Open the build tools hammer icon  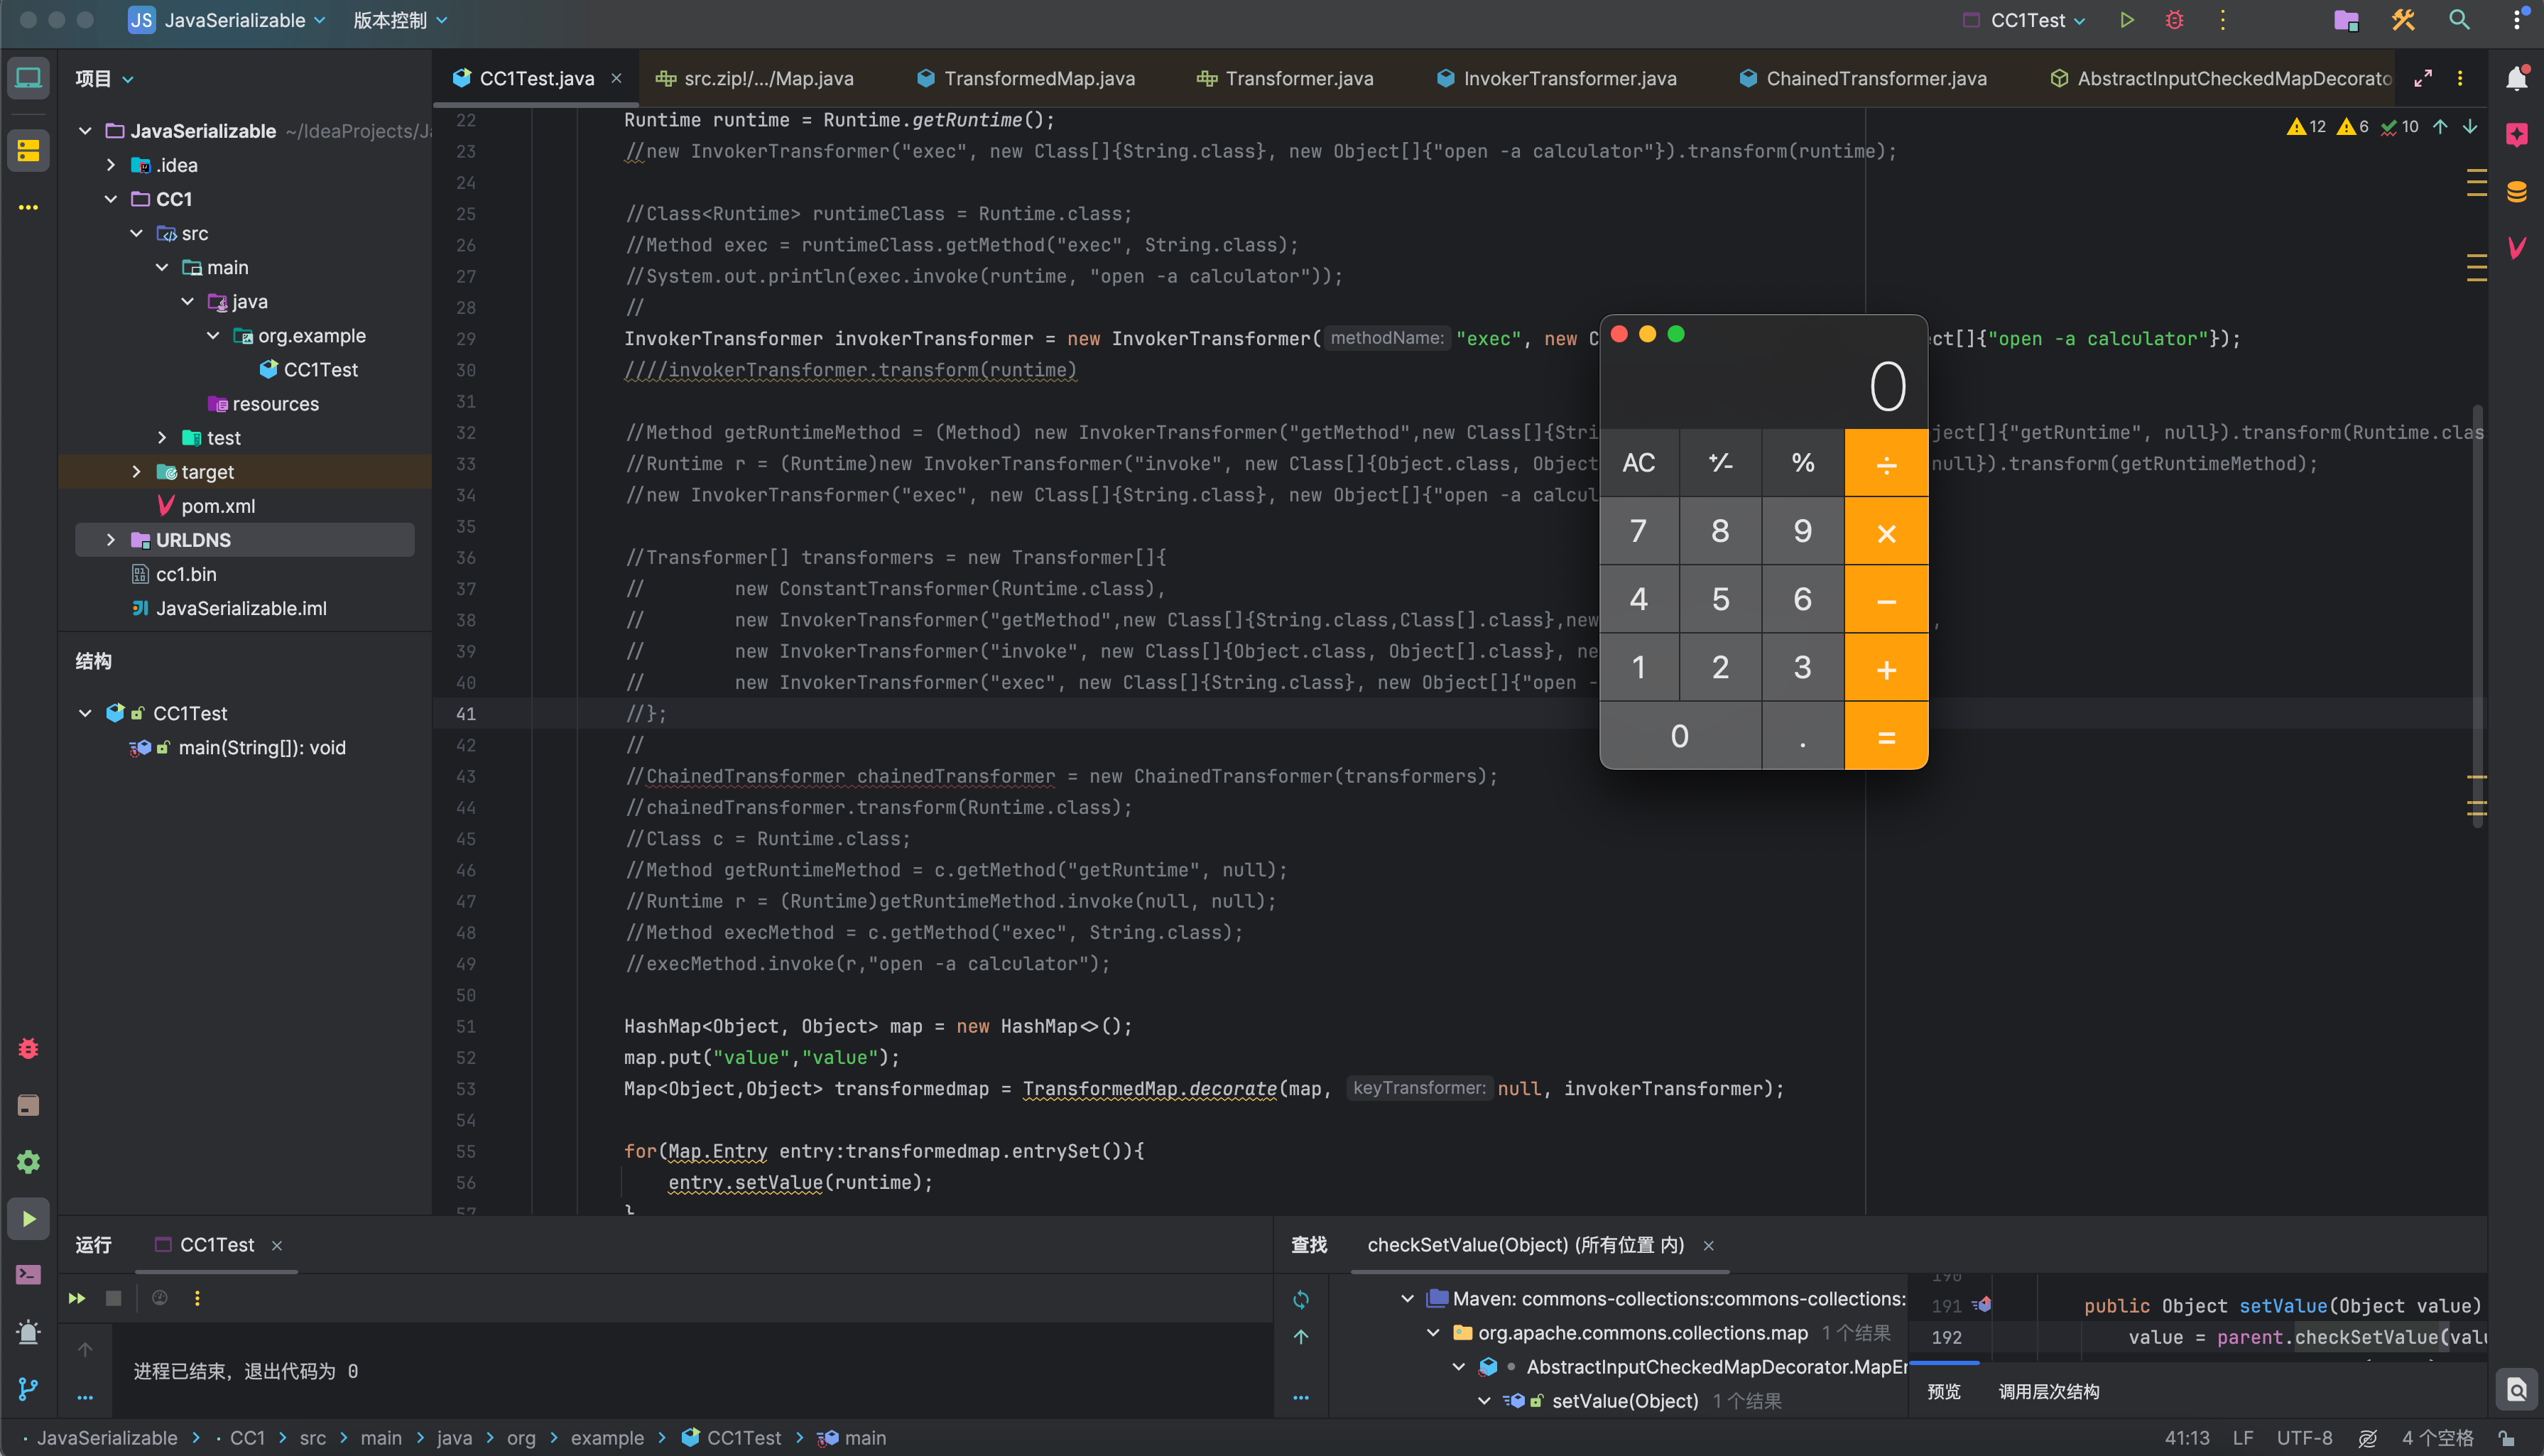click(x=2403, y=20)
